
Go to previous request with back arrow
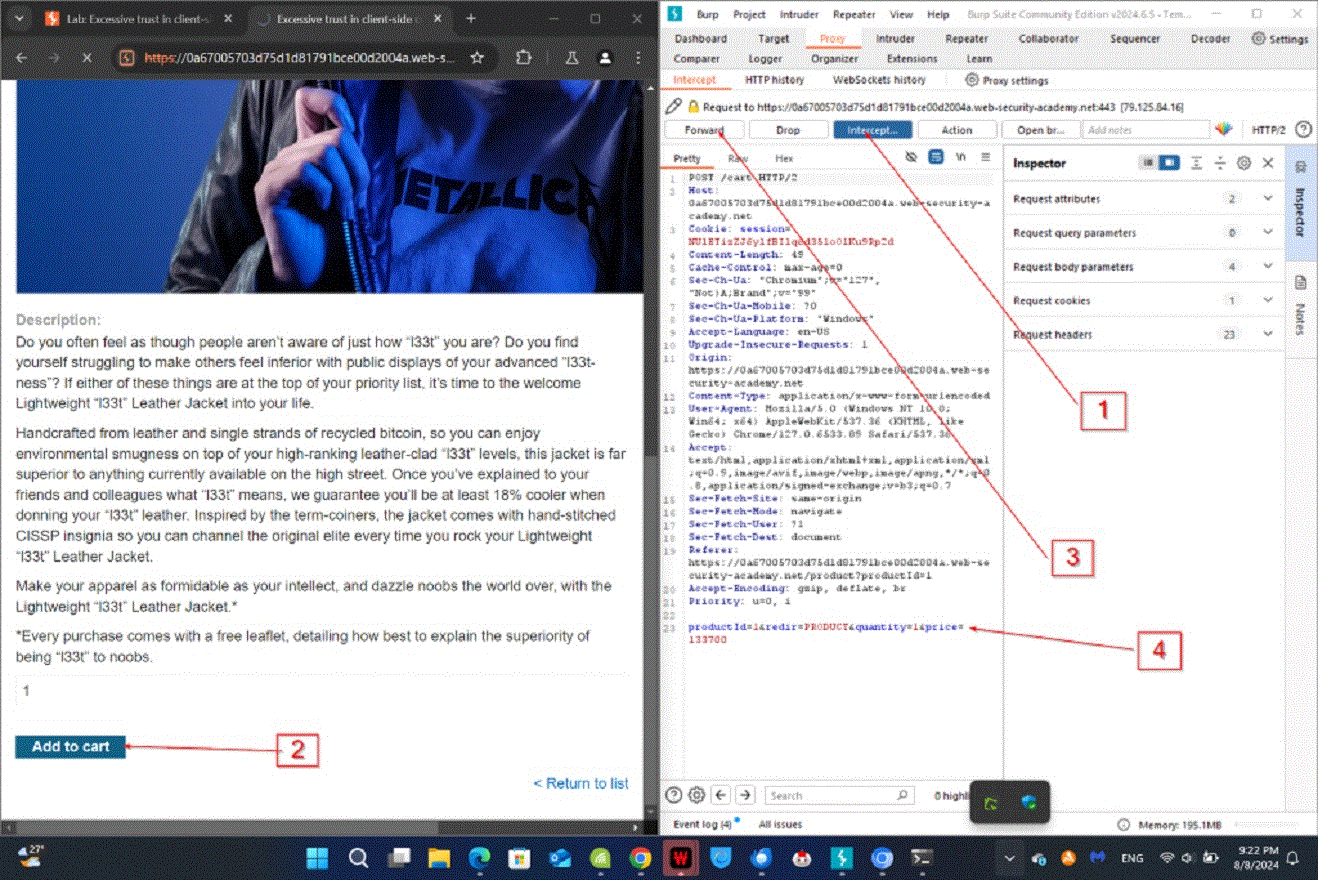coord(721,795)
